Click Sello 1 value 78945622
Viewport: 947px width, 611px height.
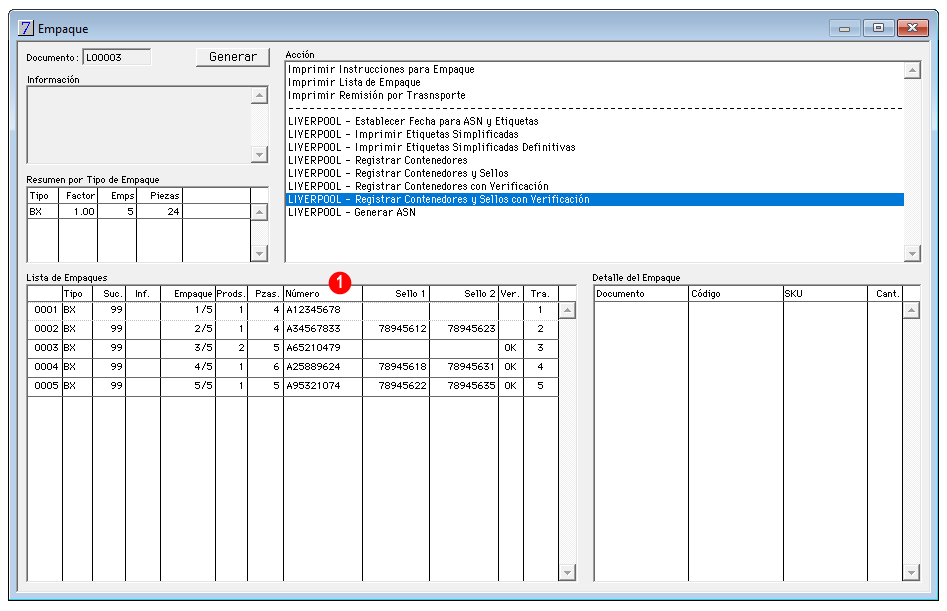click(x=402, y=386)
